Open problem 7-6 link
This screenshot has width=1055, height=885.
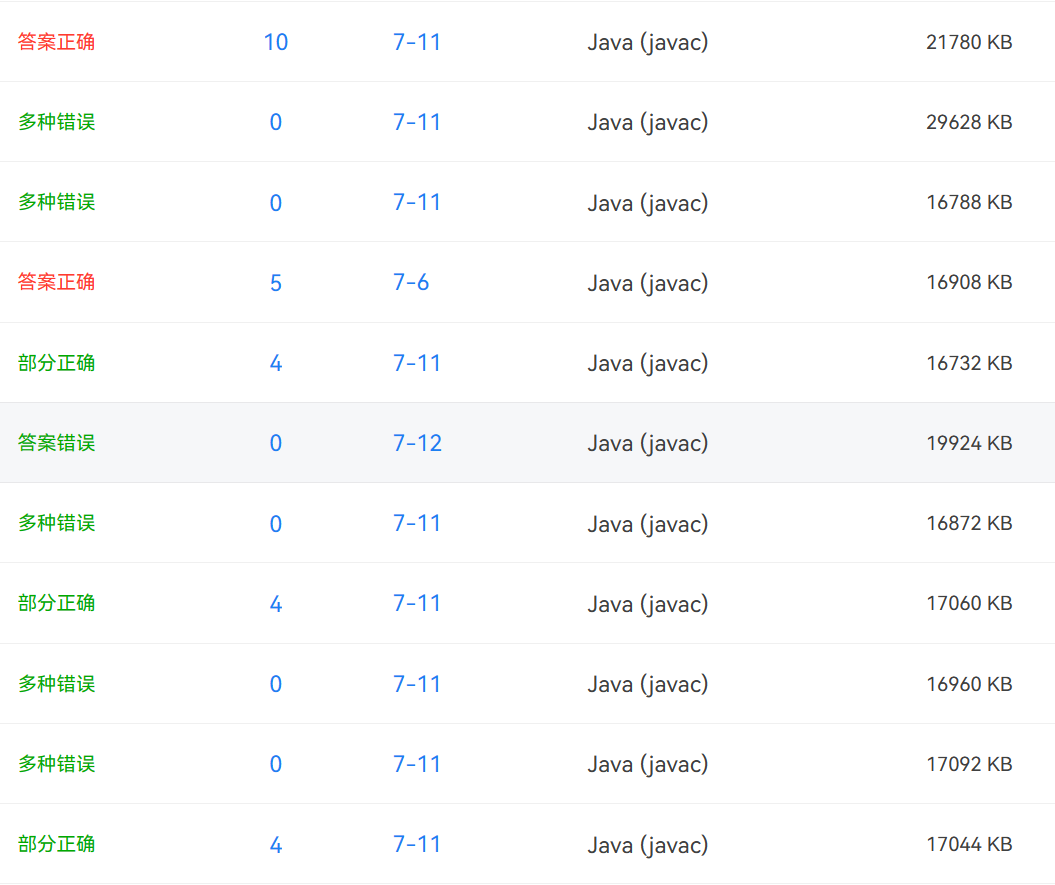point(411,283)
